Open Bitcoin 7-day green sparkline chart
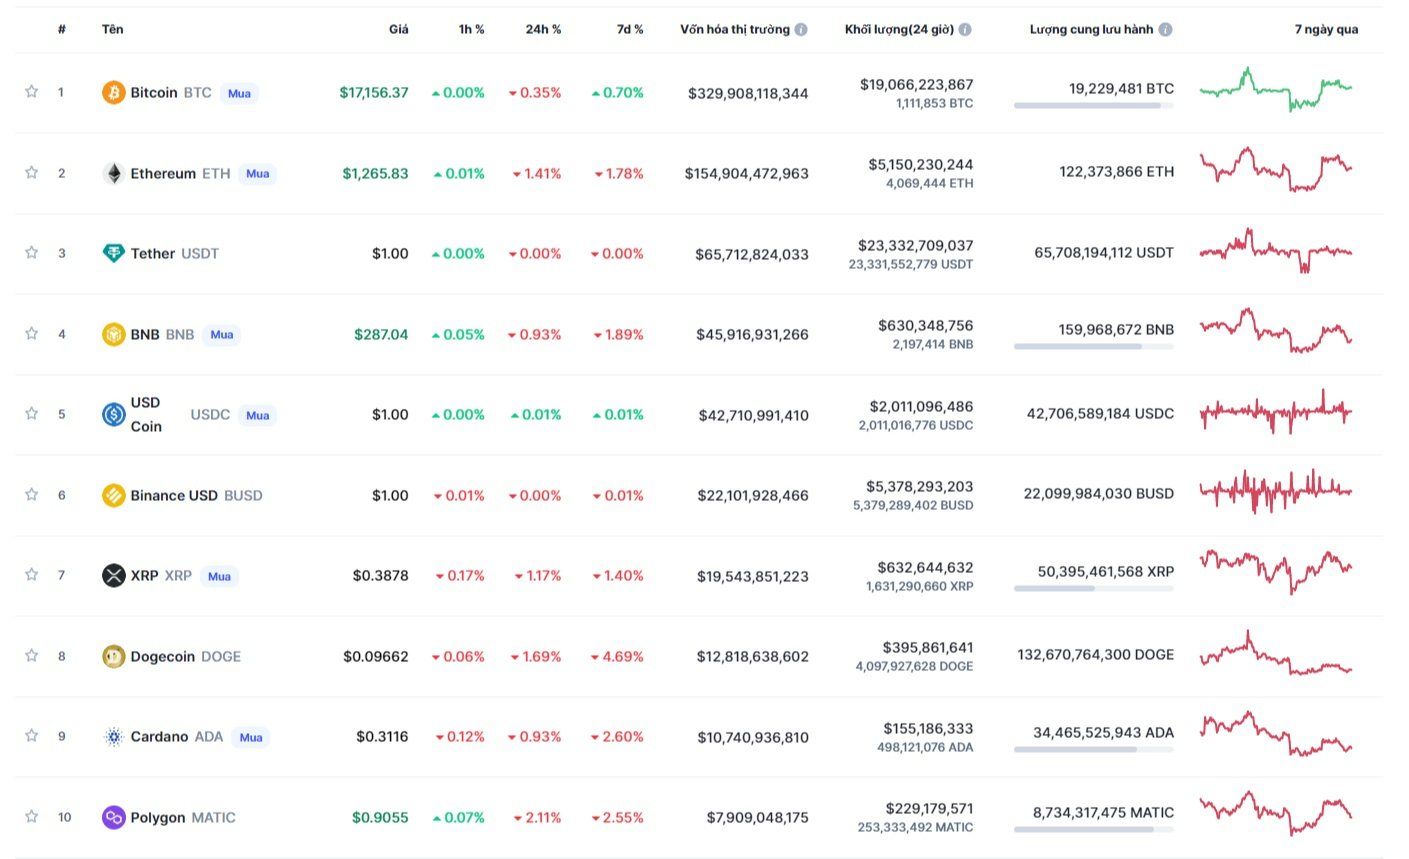This screenshot has width=1409, height=859. [1276, 89]
